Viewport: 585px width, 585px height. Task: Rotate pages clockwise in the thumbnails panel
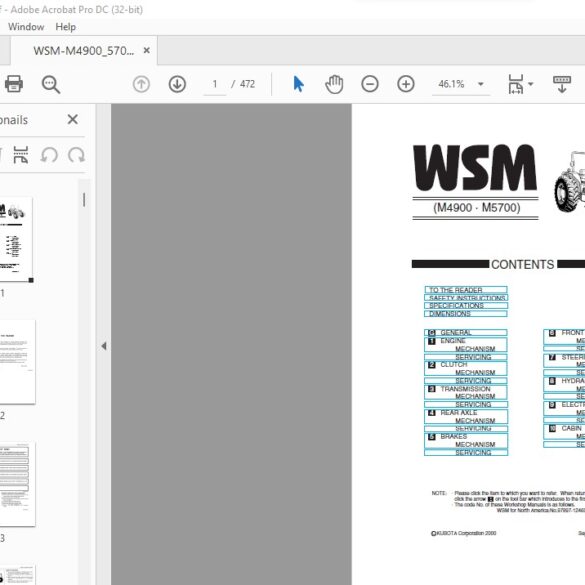click(76, 155)
